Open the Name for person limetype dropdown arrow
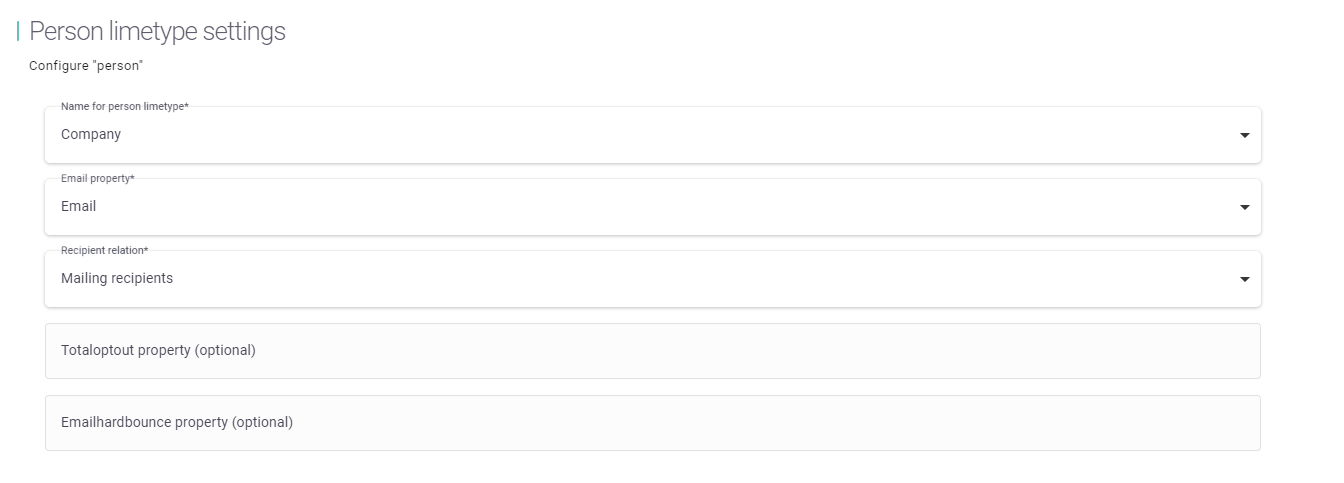Image resolution: width=1344 pixels, height=483 pixels. 1244,135
